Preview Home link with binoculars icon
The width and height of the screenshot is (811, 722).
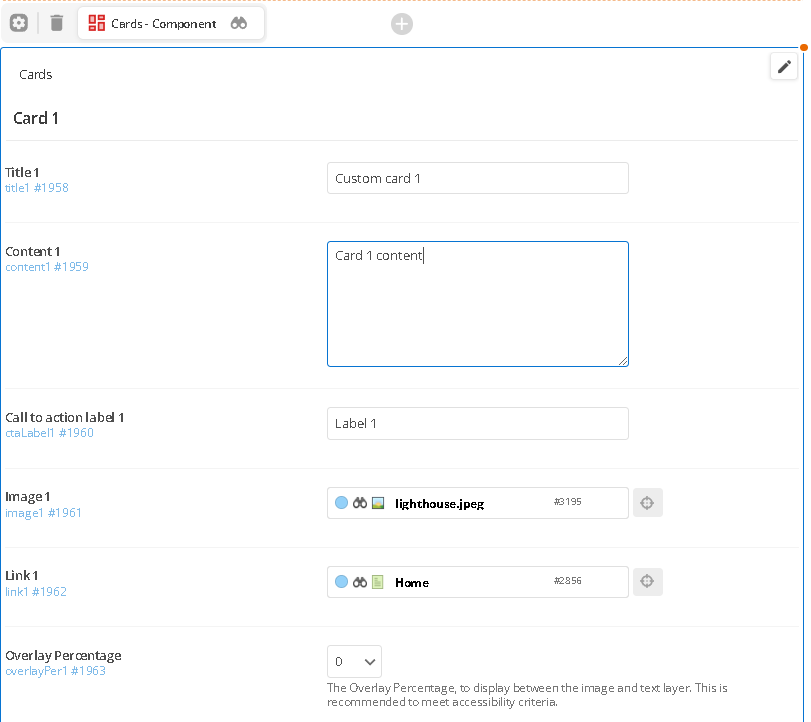(360, 582)
